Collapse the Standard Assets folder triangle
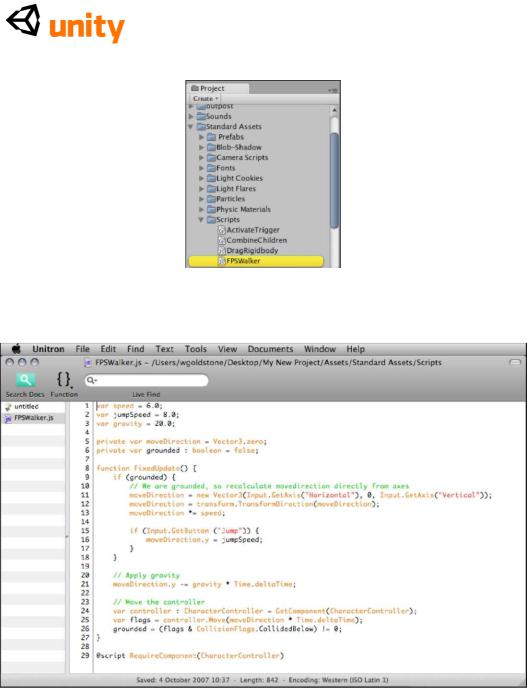 [191, 127]
